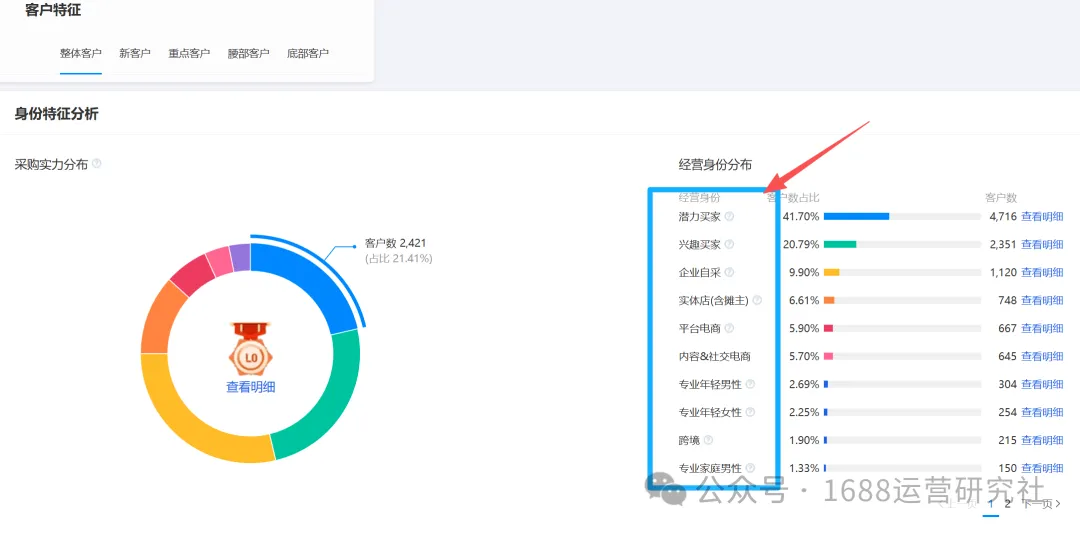
Task: Click the 内容&社交电商 row label
Action: click(714, 356)
